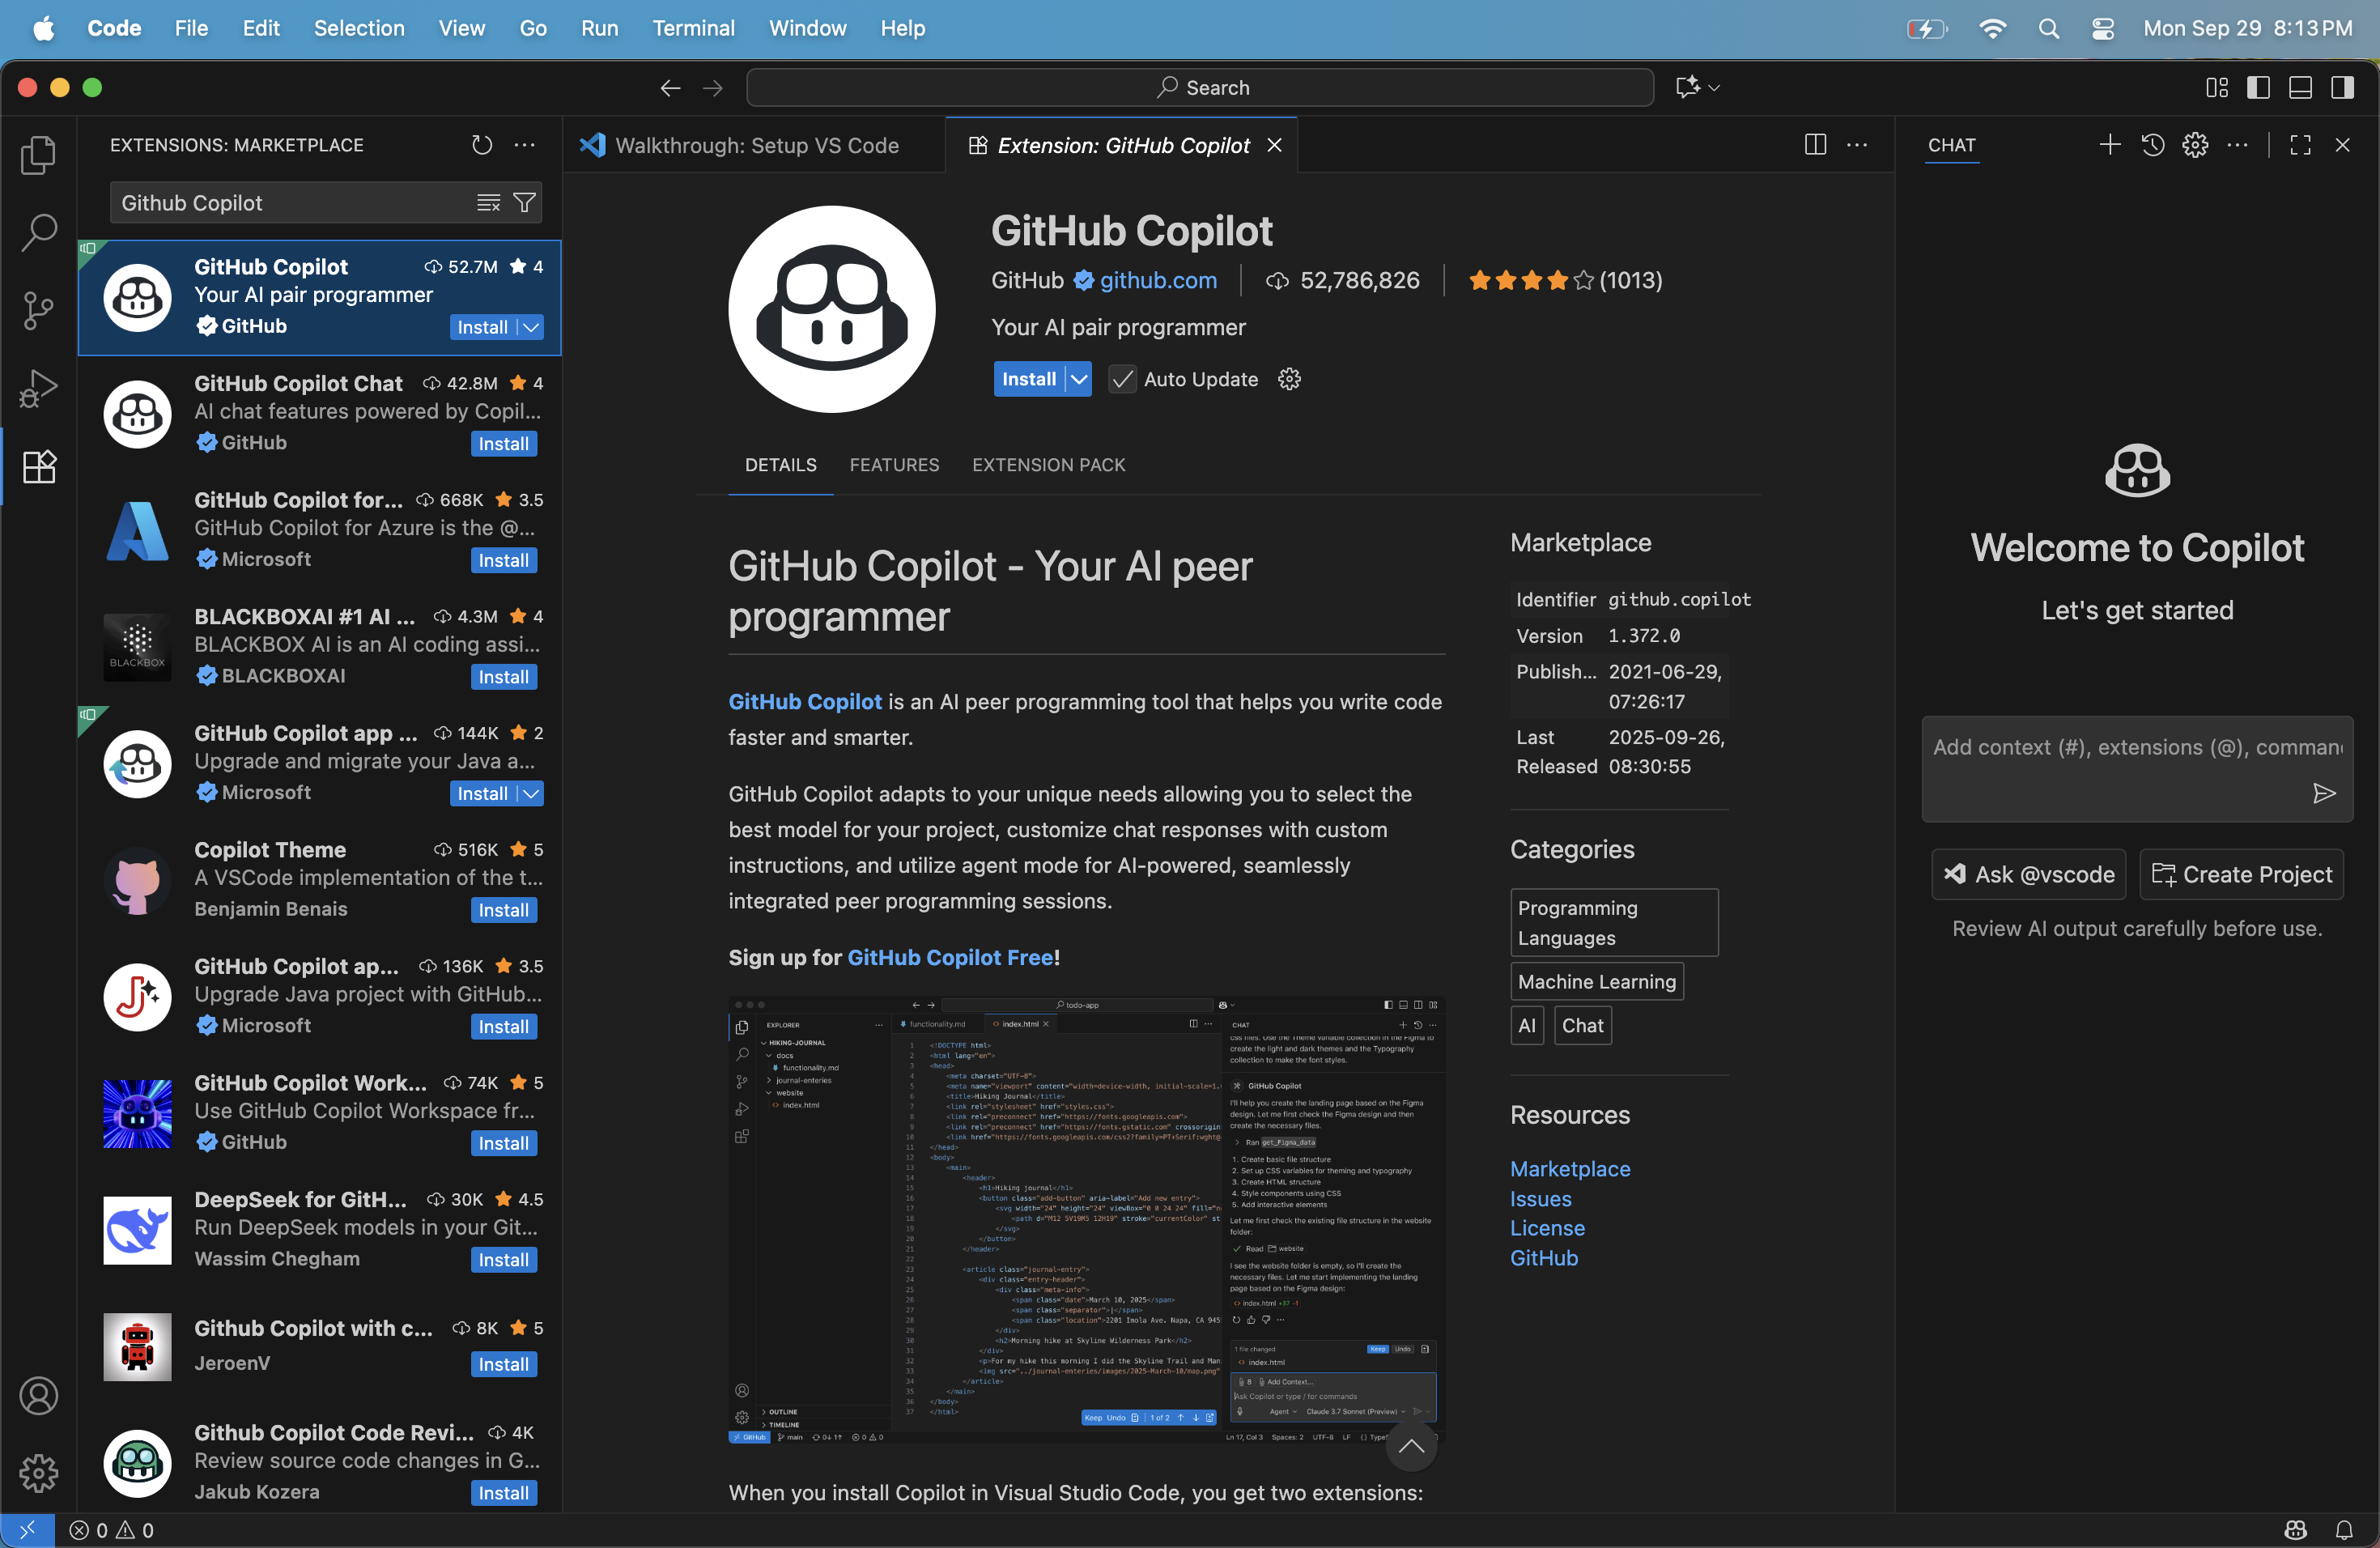Install DeepSeek for GitHub extension
Screen dimensions: 2380x1548
503,1260
